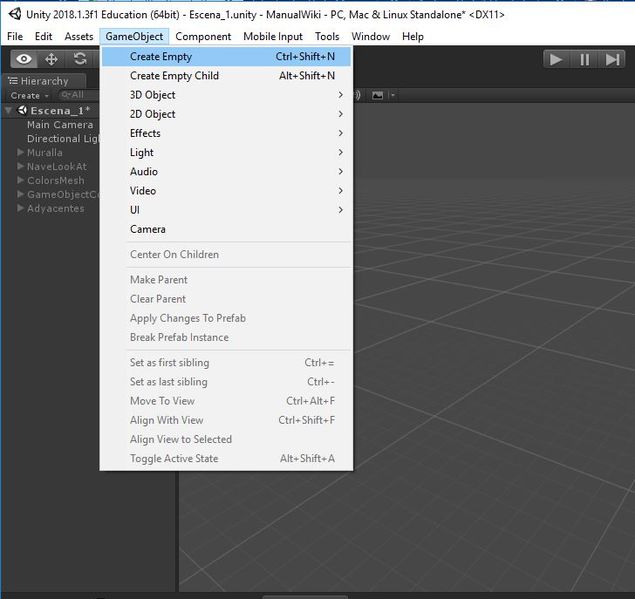
Task: Open the Video submenu
Action: [x=226, y=191]
